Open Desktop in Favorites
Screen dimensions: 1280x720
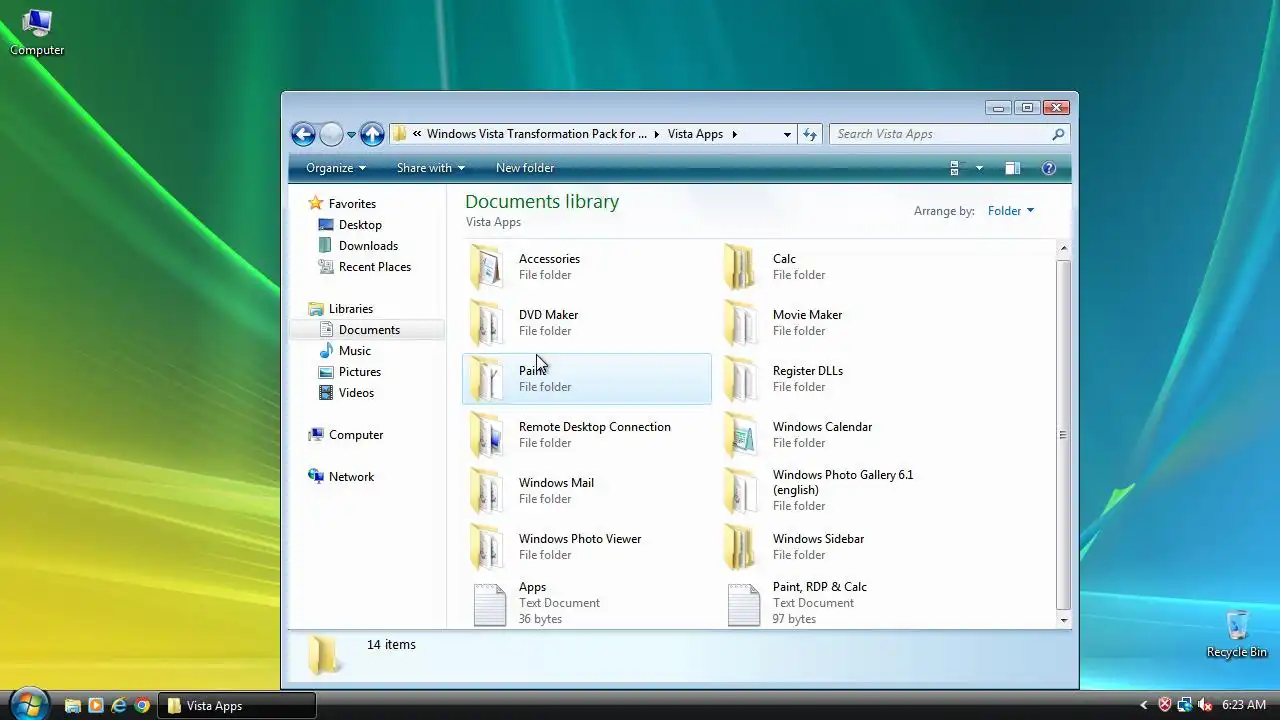360,225
